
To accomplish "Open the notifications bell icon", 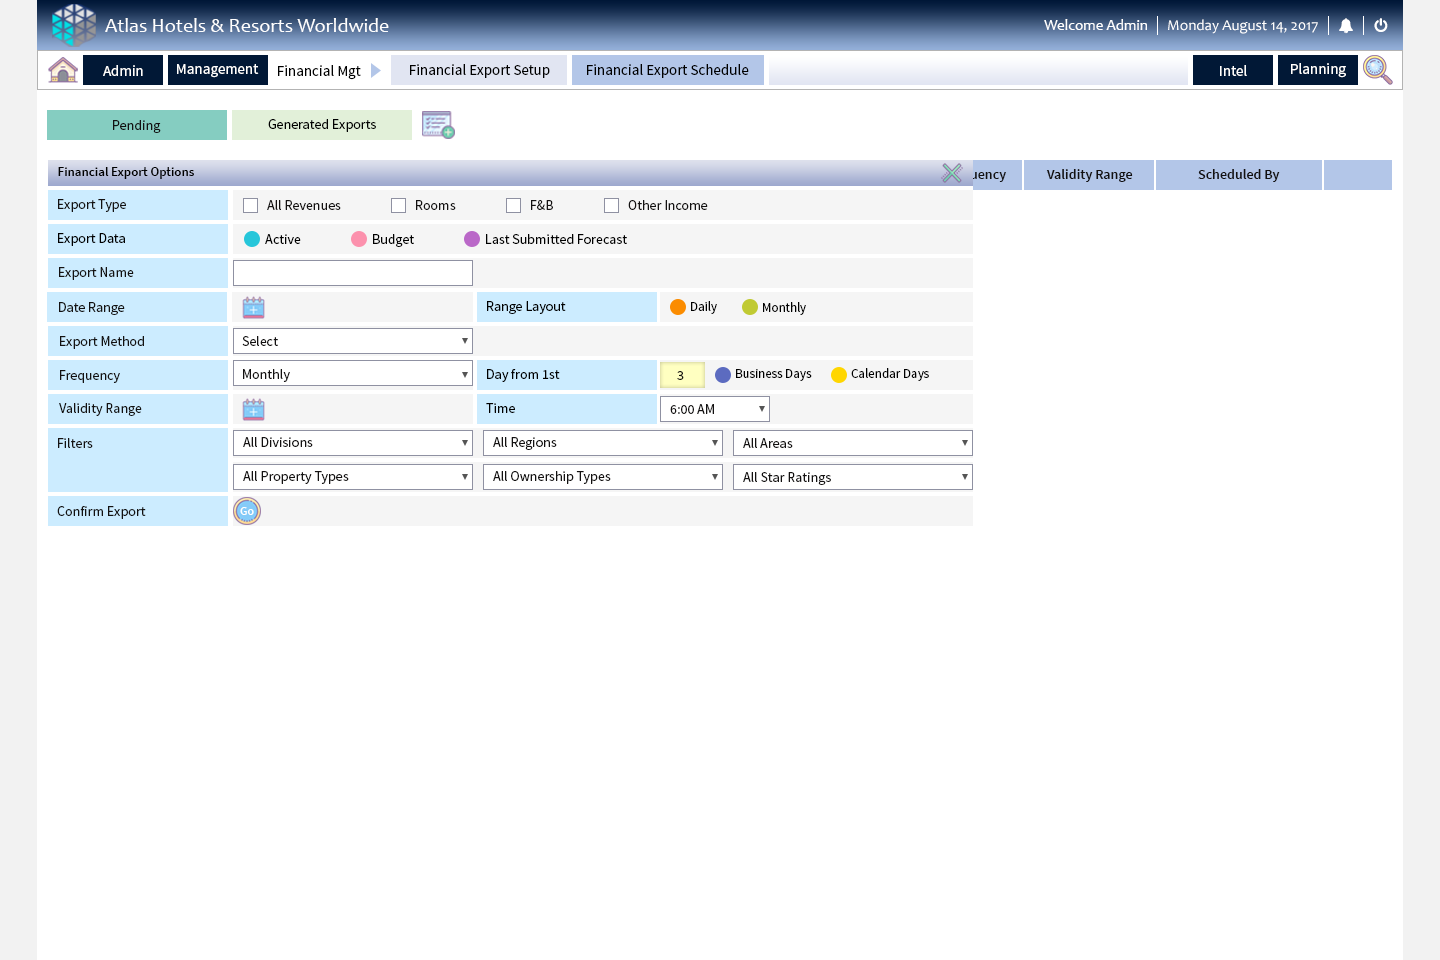I will (1346, 26).
